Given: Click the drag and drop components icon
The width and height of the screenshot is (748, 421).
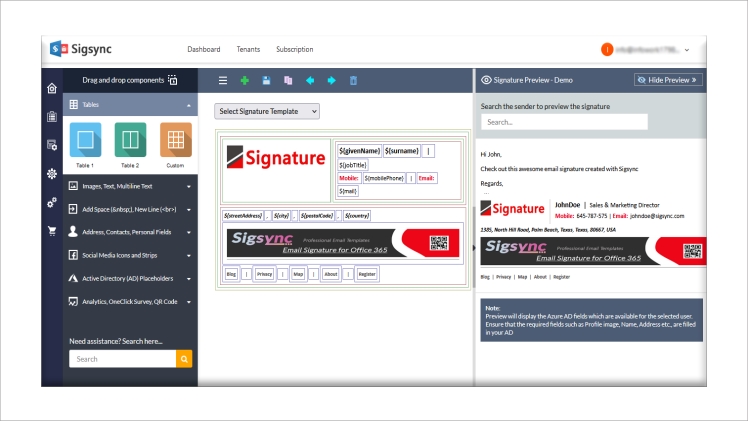Looking at the screenshot, I should 173,80.
